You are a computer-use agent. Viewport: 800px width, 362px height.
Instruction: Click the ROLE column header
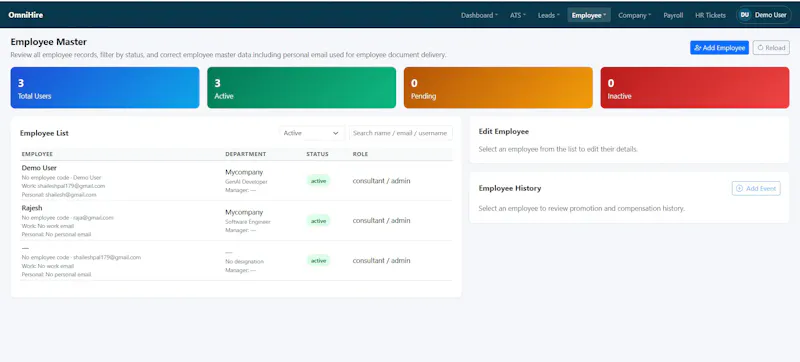360,154
